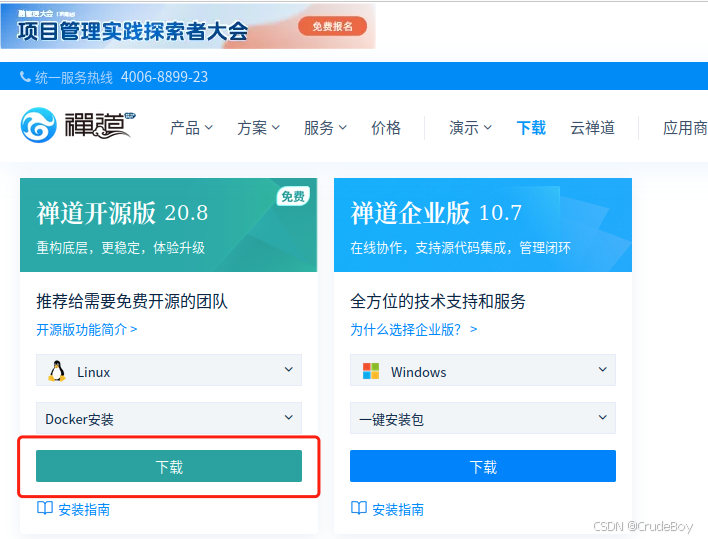Open the Docker安装 install type dropdown

169,418
